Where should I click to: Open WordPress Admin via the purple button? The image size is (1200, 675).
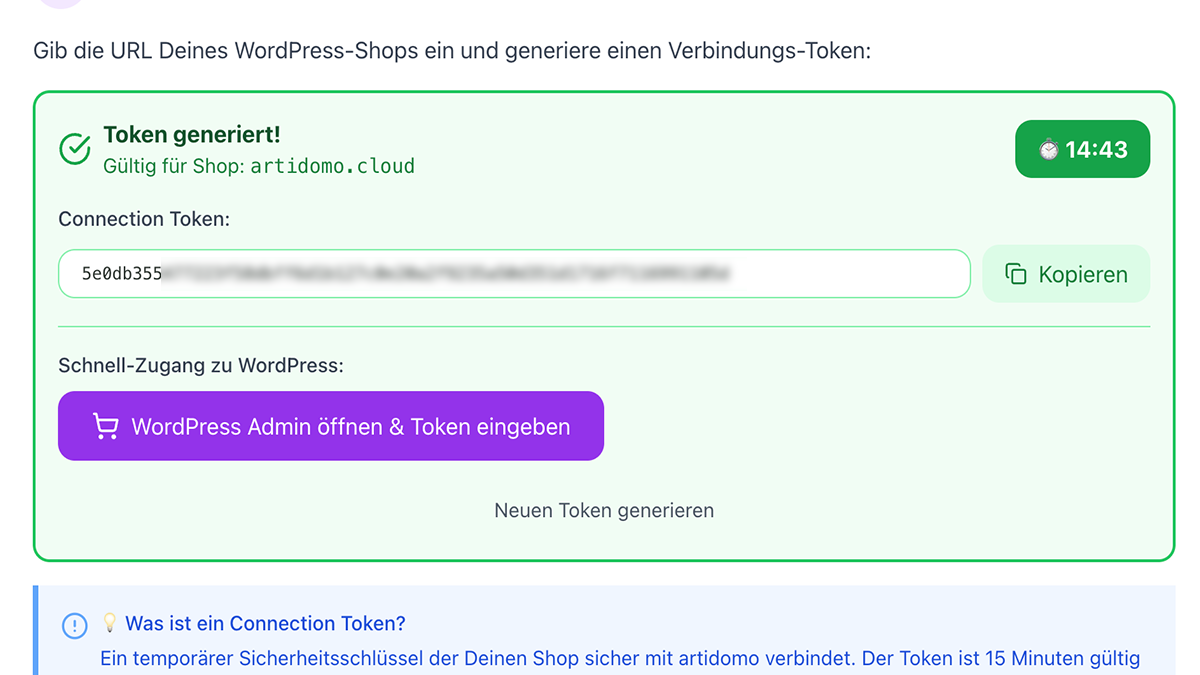point(331,426)
